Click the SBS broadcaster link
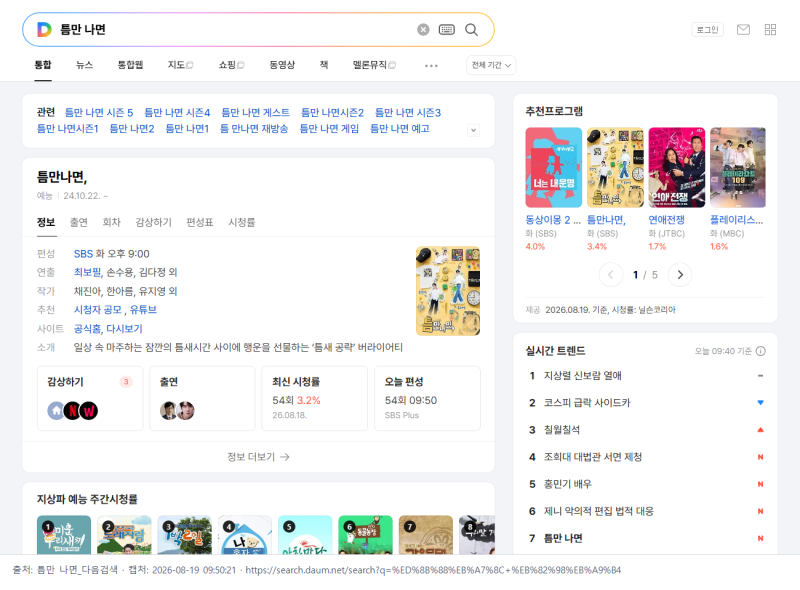Screen dimensions: 800x590 point(83,254)
